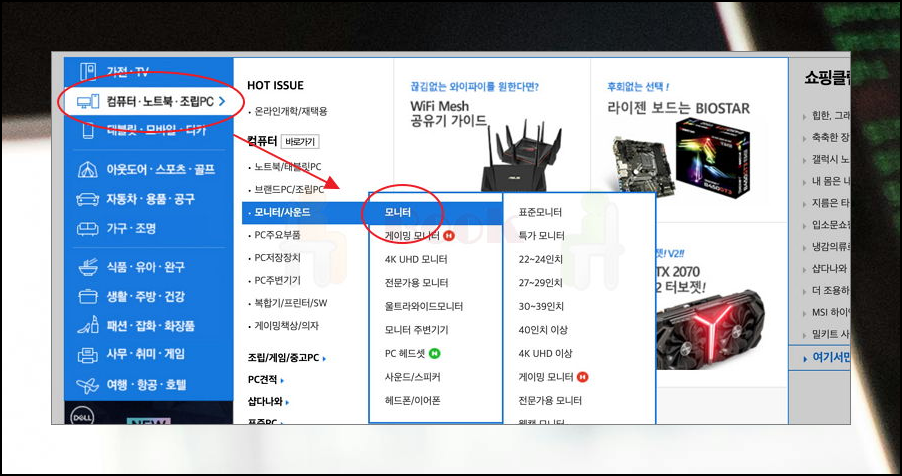Image resolution: width=902 pixels, height=476 pixels.
Task: Select highlighted 모니터 in flyout
Action: click(x=398, y=212)
